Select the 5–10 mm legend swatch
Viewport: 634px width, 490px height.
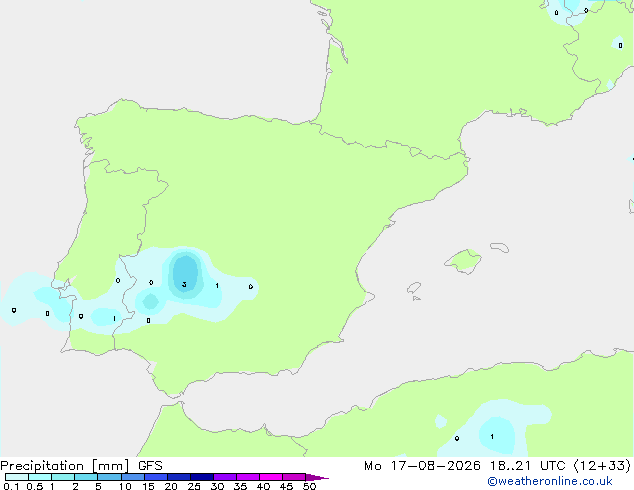(x=109, y=477)
